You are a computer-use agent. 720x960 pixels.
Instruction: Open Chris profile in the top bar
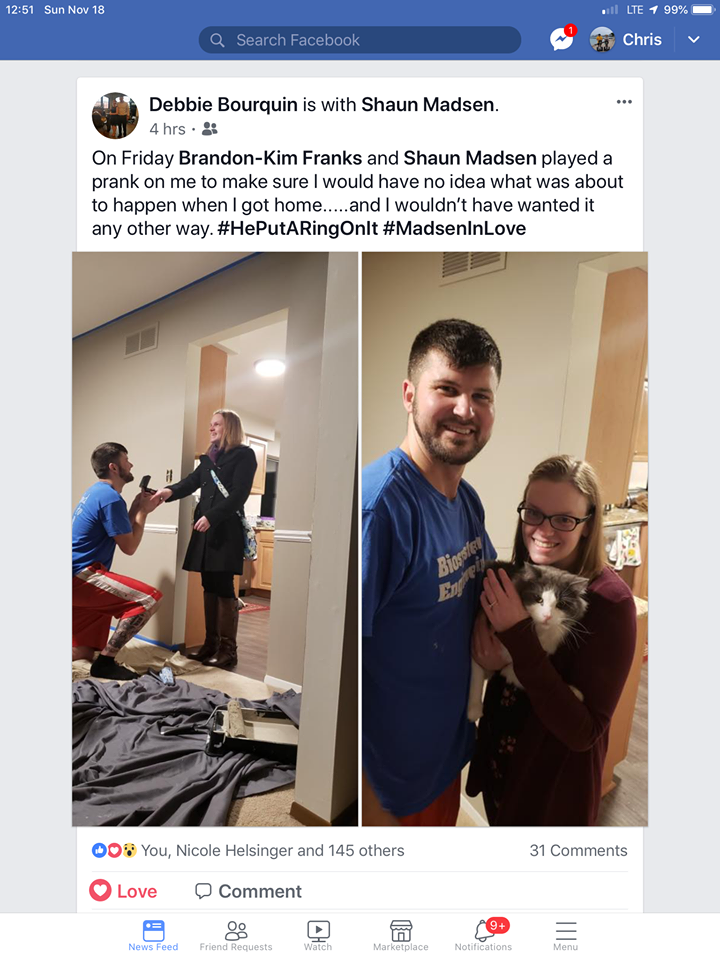(626, 40)
